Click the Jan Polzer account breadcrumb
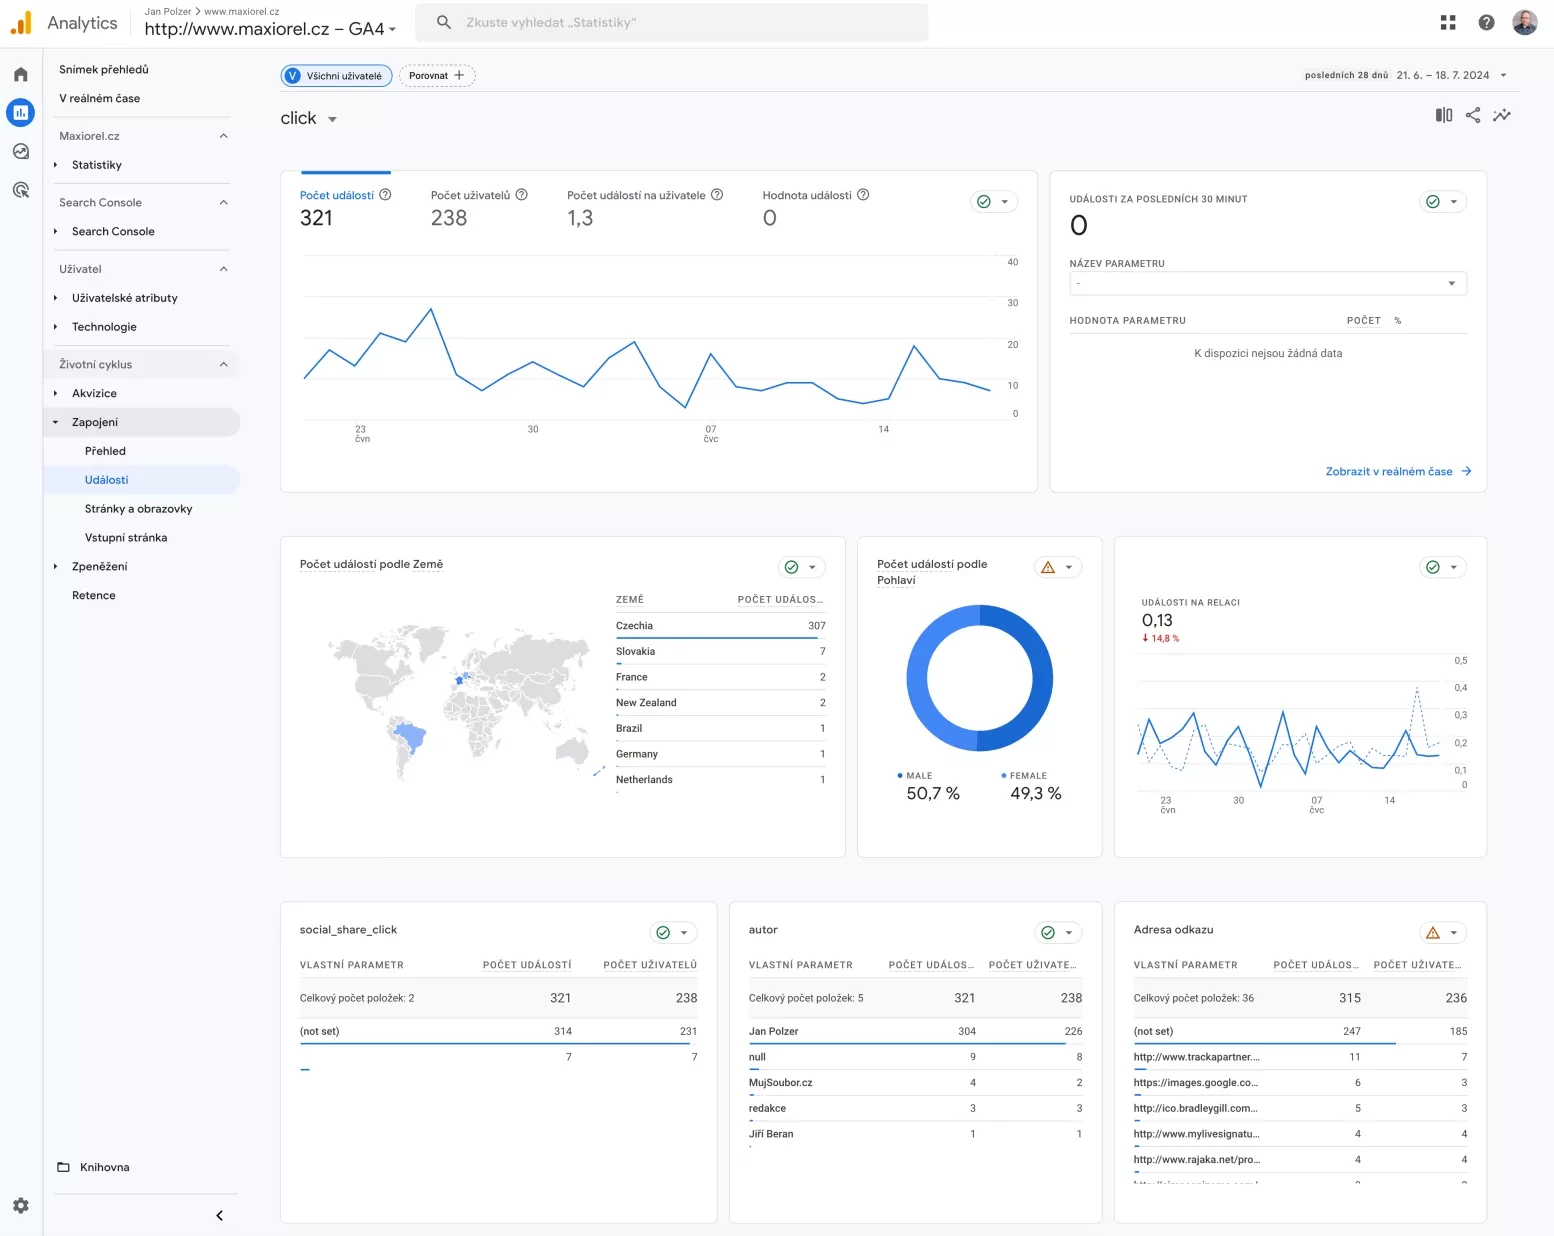Image resolution: width=1554 pixels, height=1236 pixels. [x=168, y=12]
